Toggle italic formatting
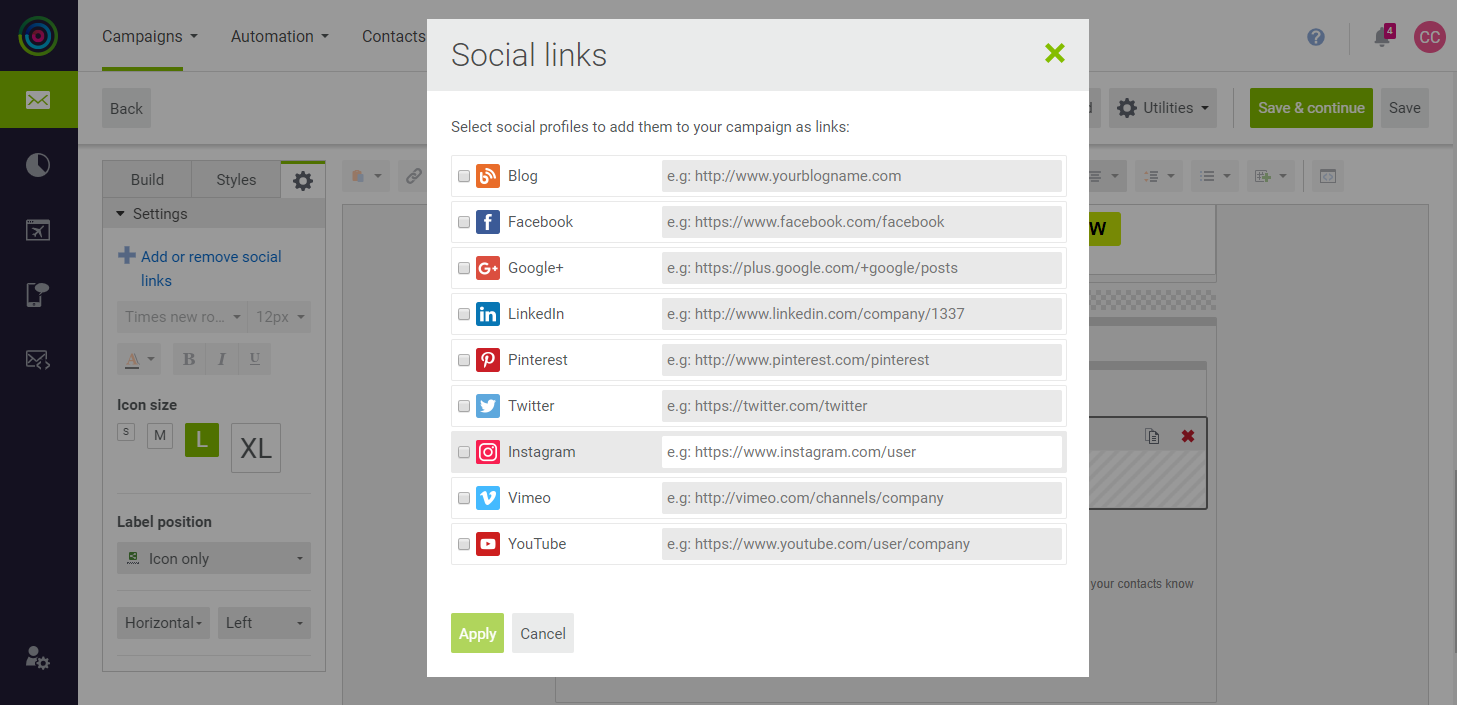The height and width of the screenshot is (705, 1457). [x=222, y=359]
